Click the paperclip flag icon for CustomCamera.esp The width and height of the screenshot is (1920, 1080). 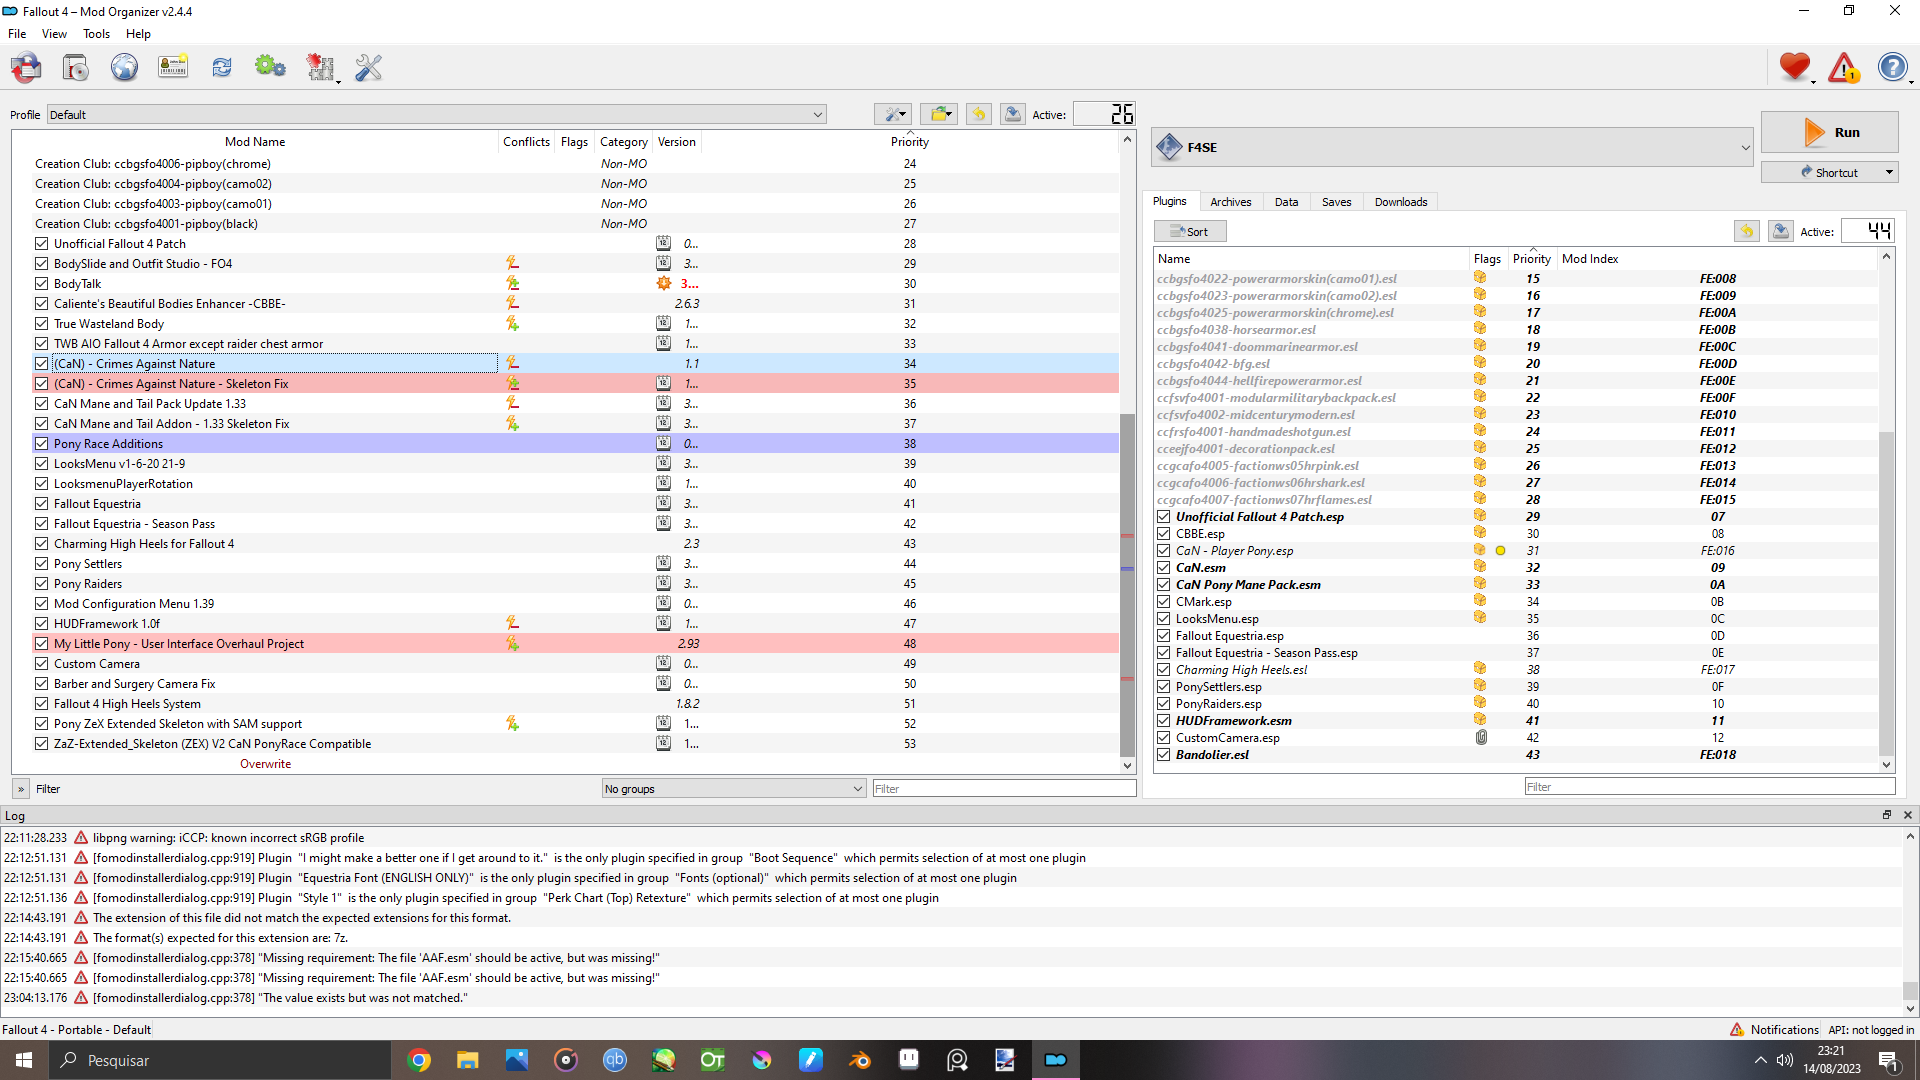tap(1481, 737)
